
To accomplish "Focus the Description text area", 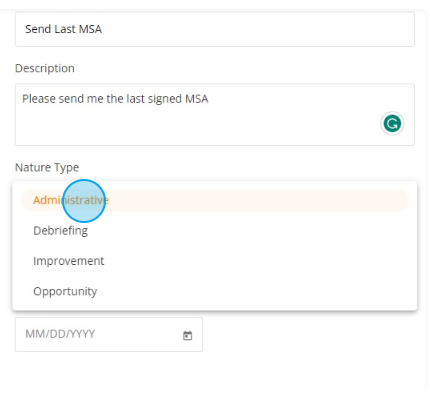I will (215, 114).
